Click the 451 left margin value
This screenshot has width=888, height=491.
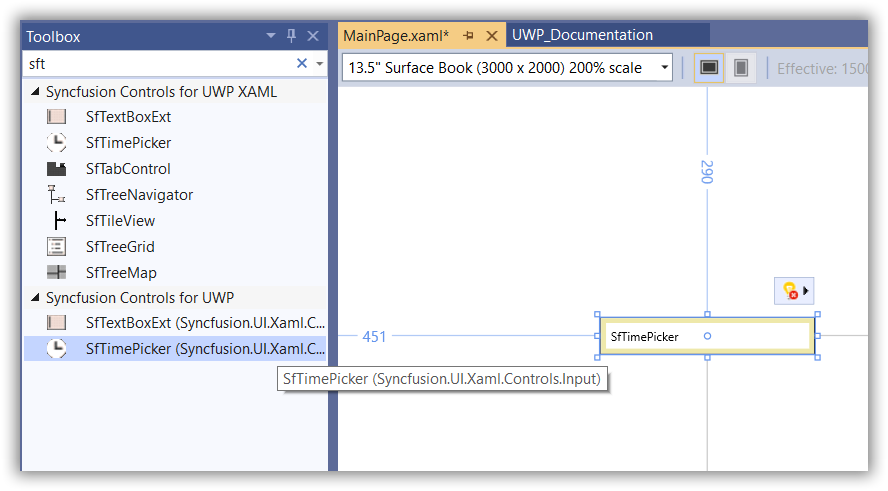374,337
